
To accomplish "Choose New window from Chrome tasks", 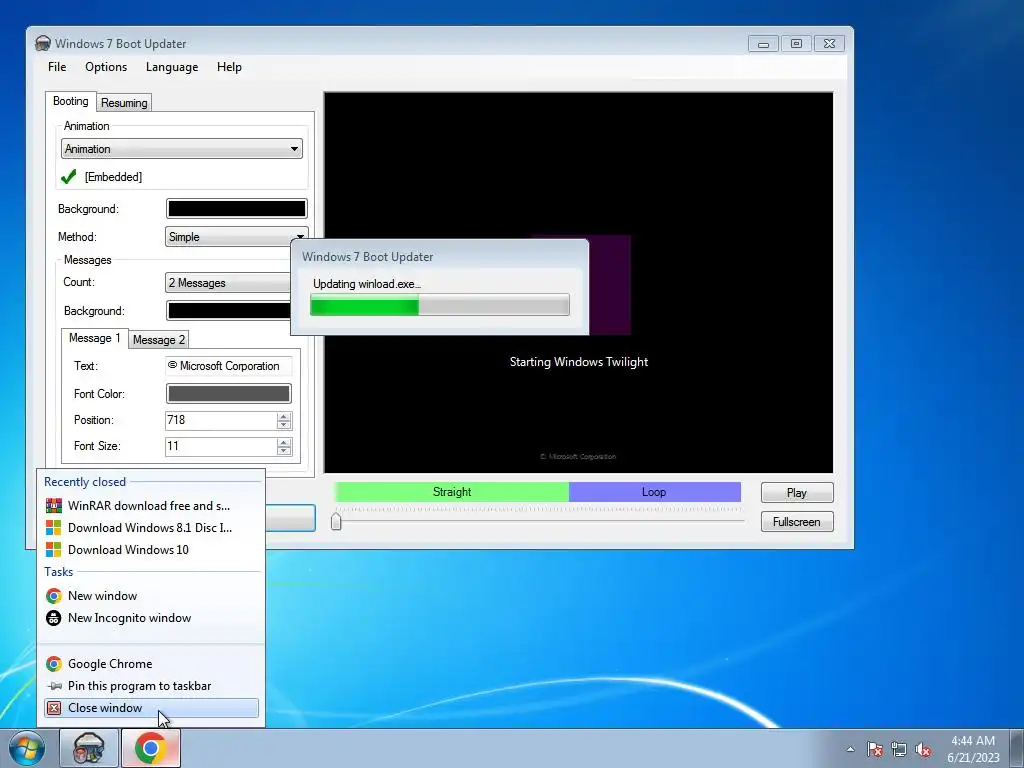I will click(152, 596).
